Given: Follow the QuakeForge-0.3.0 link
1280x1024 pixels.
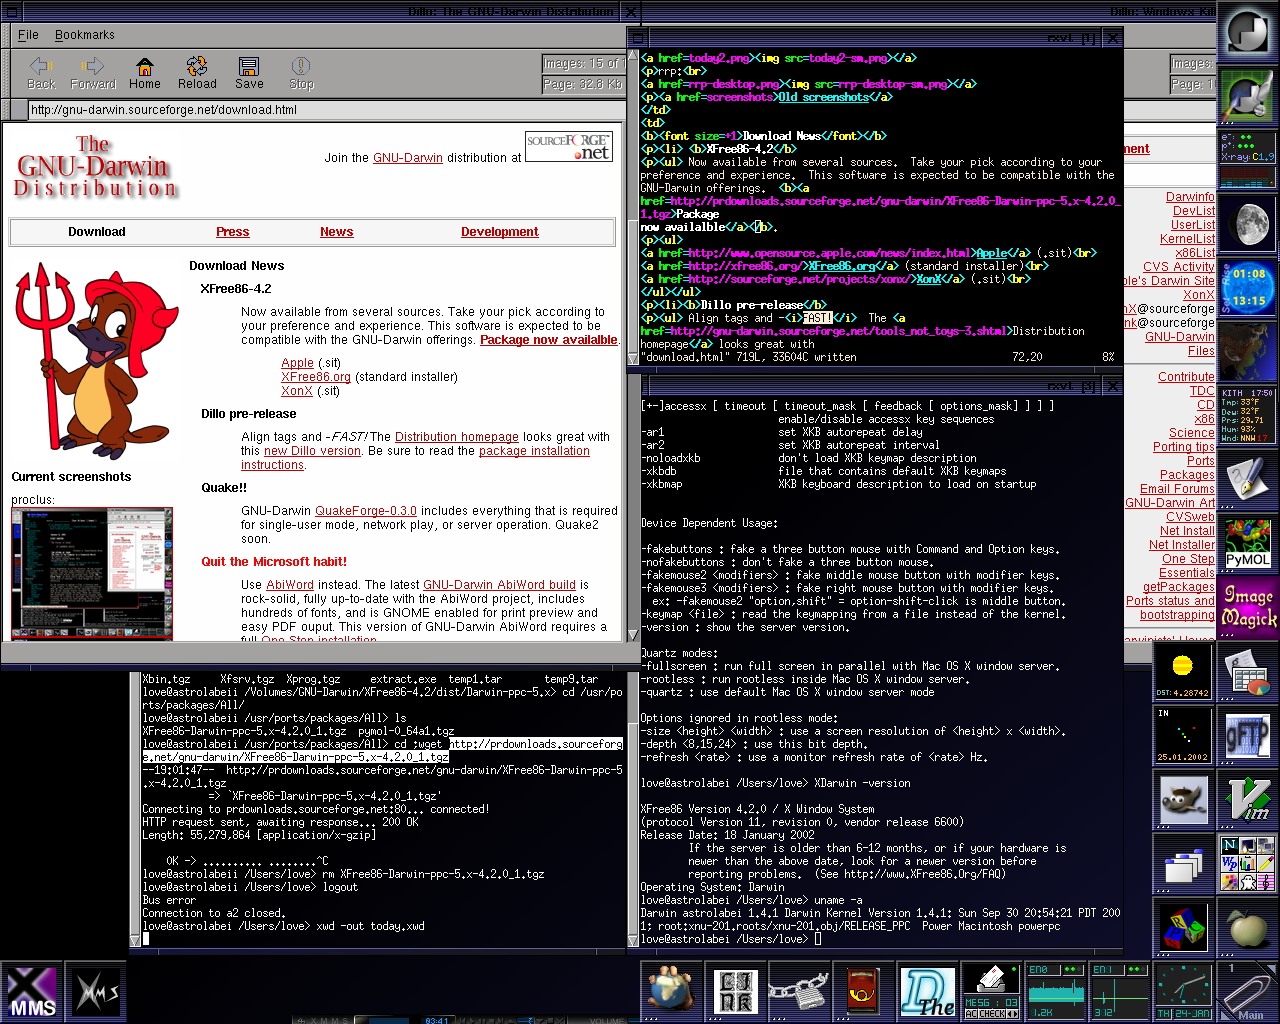Looking at the screenshot, I should pyautogui.click(x=365, y=511).
